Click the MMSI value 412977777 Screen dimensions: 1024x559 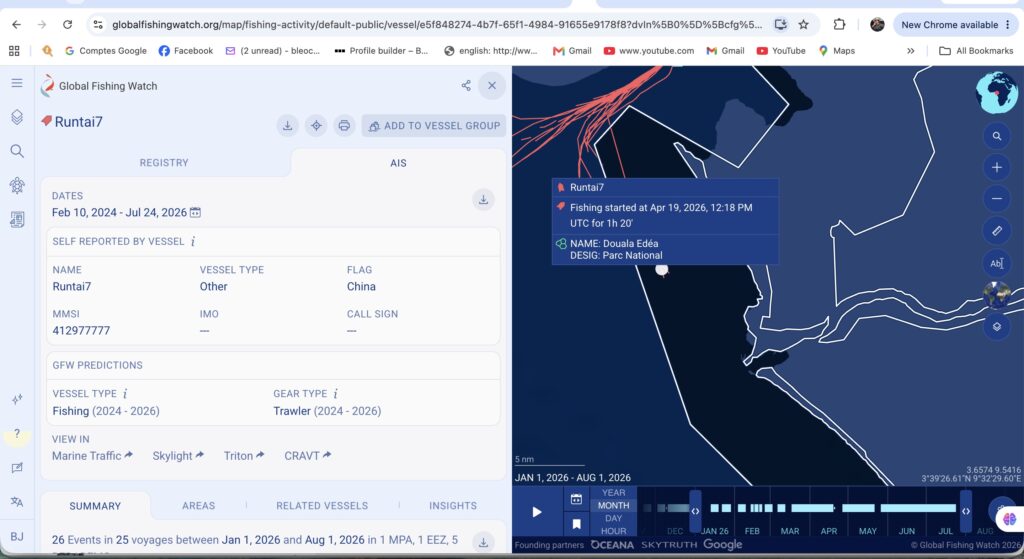81,330
